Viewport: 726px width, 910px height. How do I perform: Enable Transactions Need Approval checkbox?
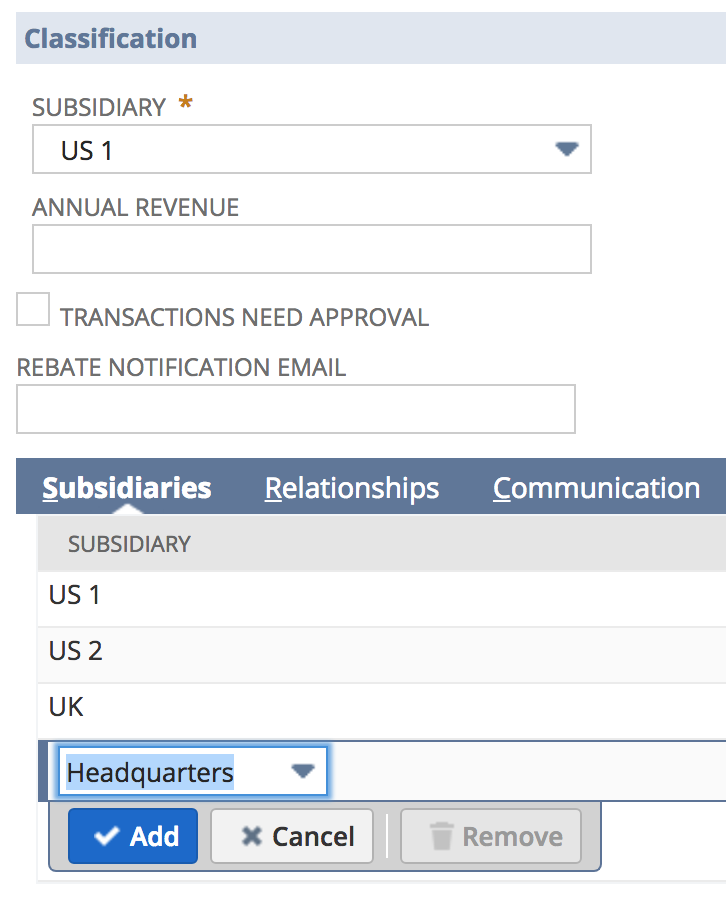33,309
